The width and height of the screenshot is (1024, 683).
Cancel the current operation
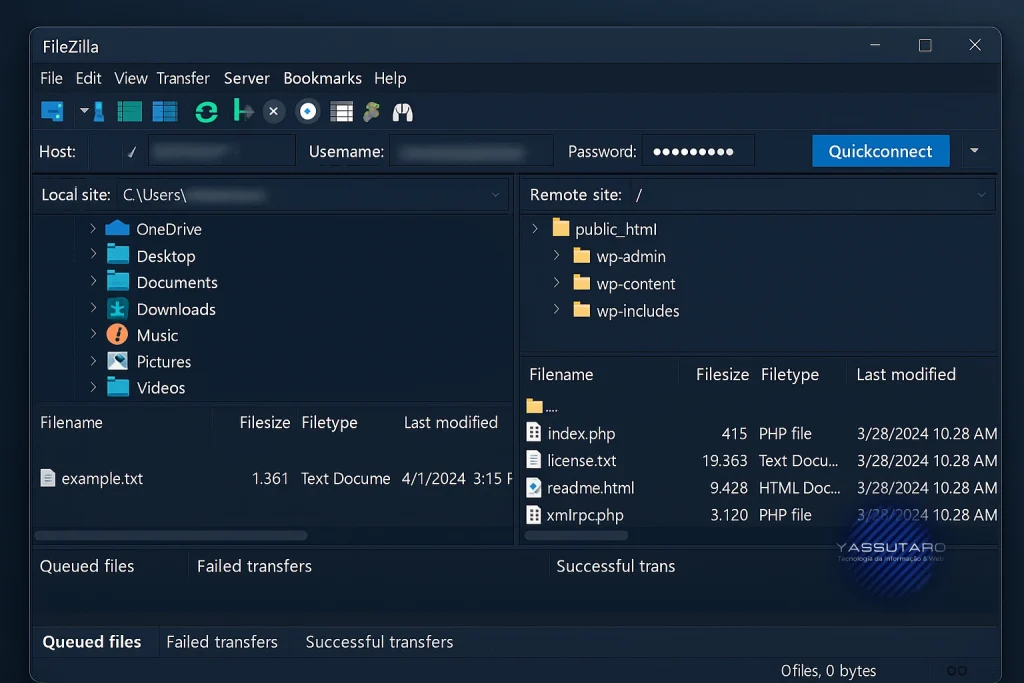274,111
